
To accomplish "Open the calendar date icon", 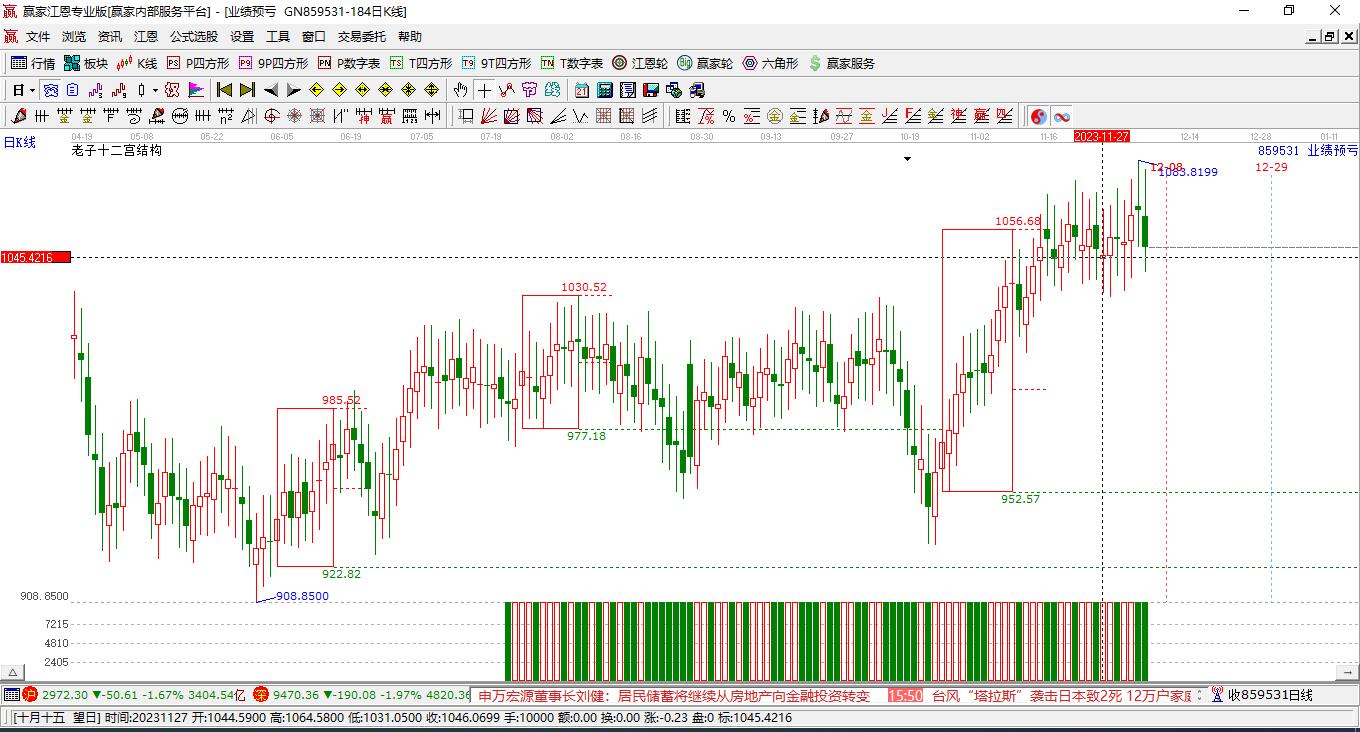I will point(581,90).
